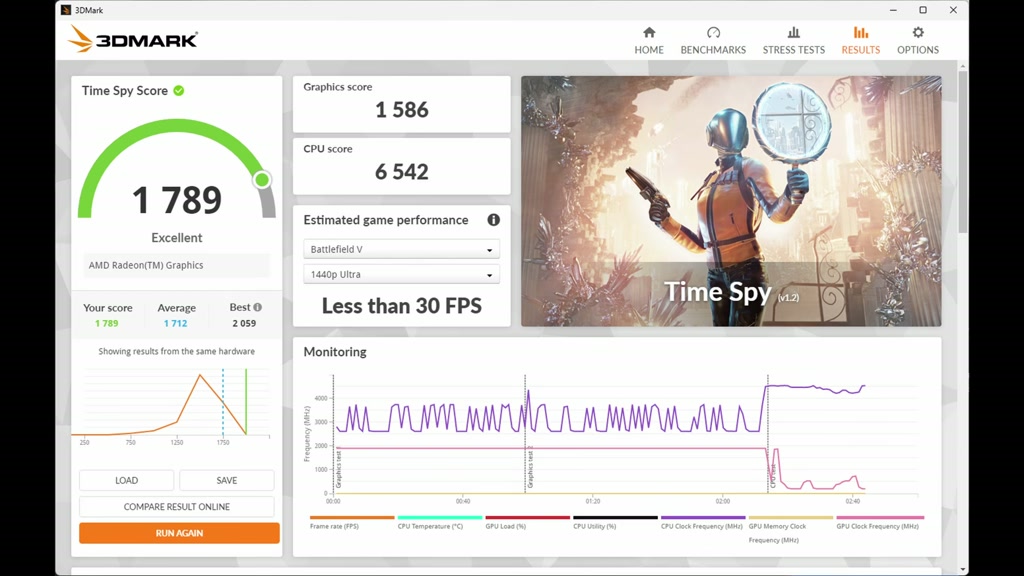Open Stress Tests chart icon
The image size is (1024, 576).
[793, 33]
